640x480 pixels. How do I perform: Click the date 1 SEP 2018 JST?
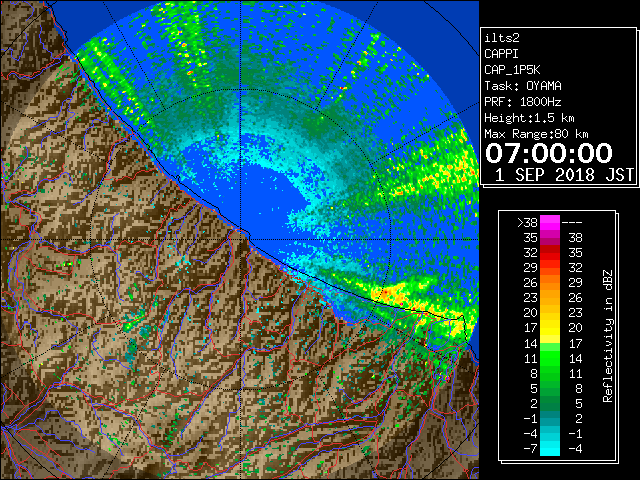click(x=564, y=175)
